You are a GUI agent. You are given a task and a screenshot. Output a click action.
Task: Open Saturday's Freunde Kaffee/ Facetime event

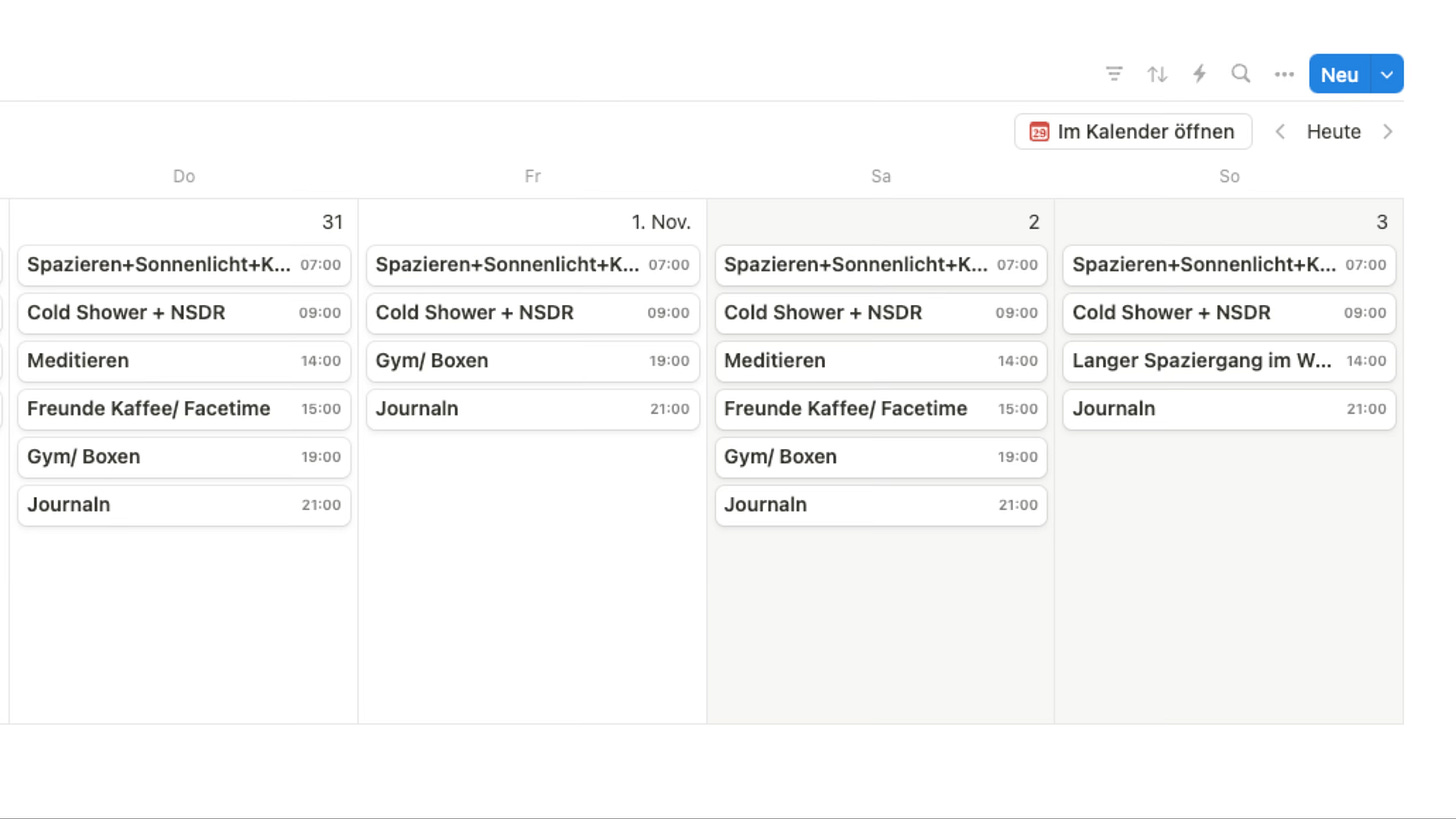click(881, 409)
